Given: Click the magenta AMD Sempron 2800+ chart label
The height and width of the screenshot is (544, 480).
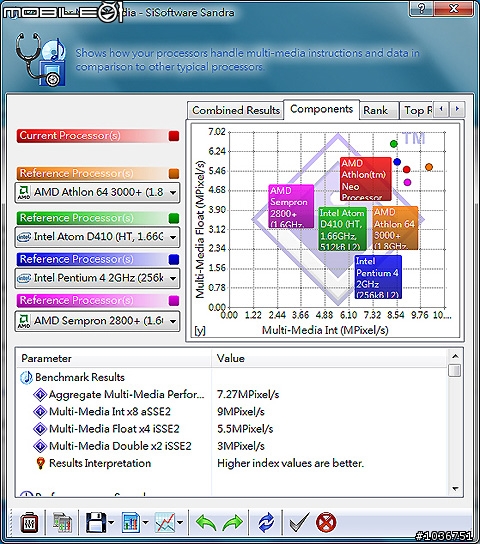Looking at the screenshot, I should click(291, 206).
